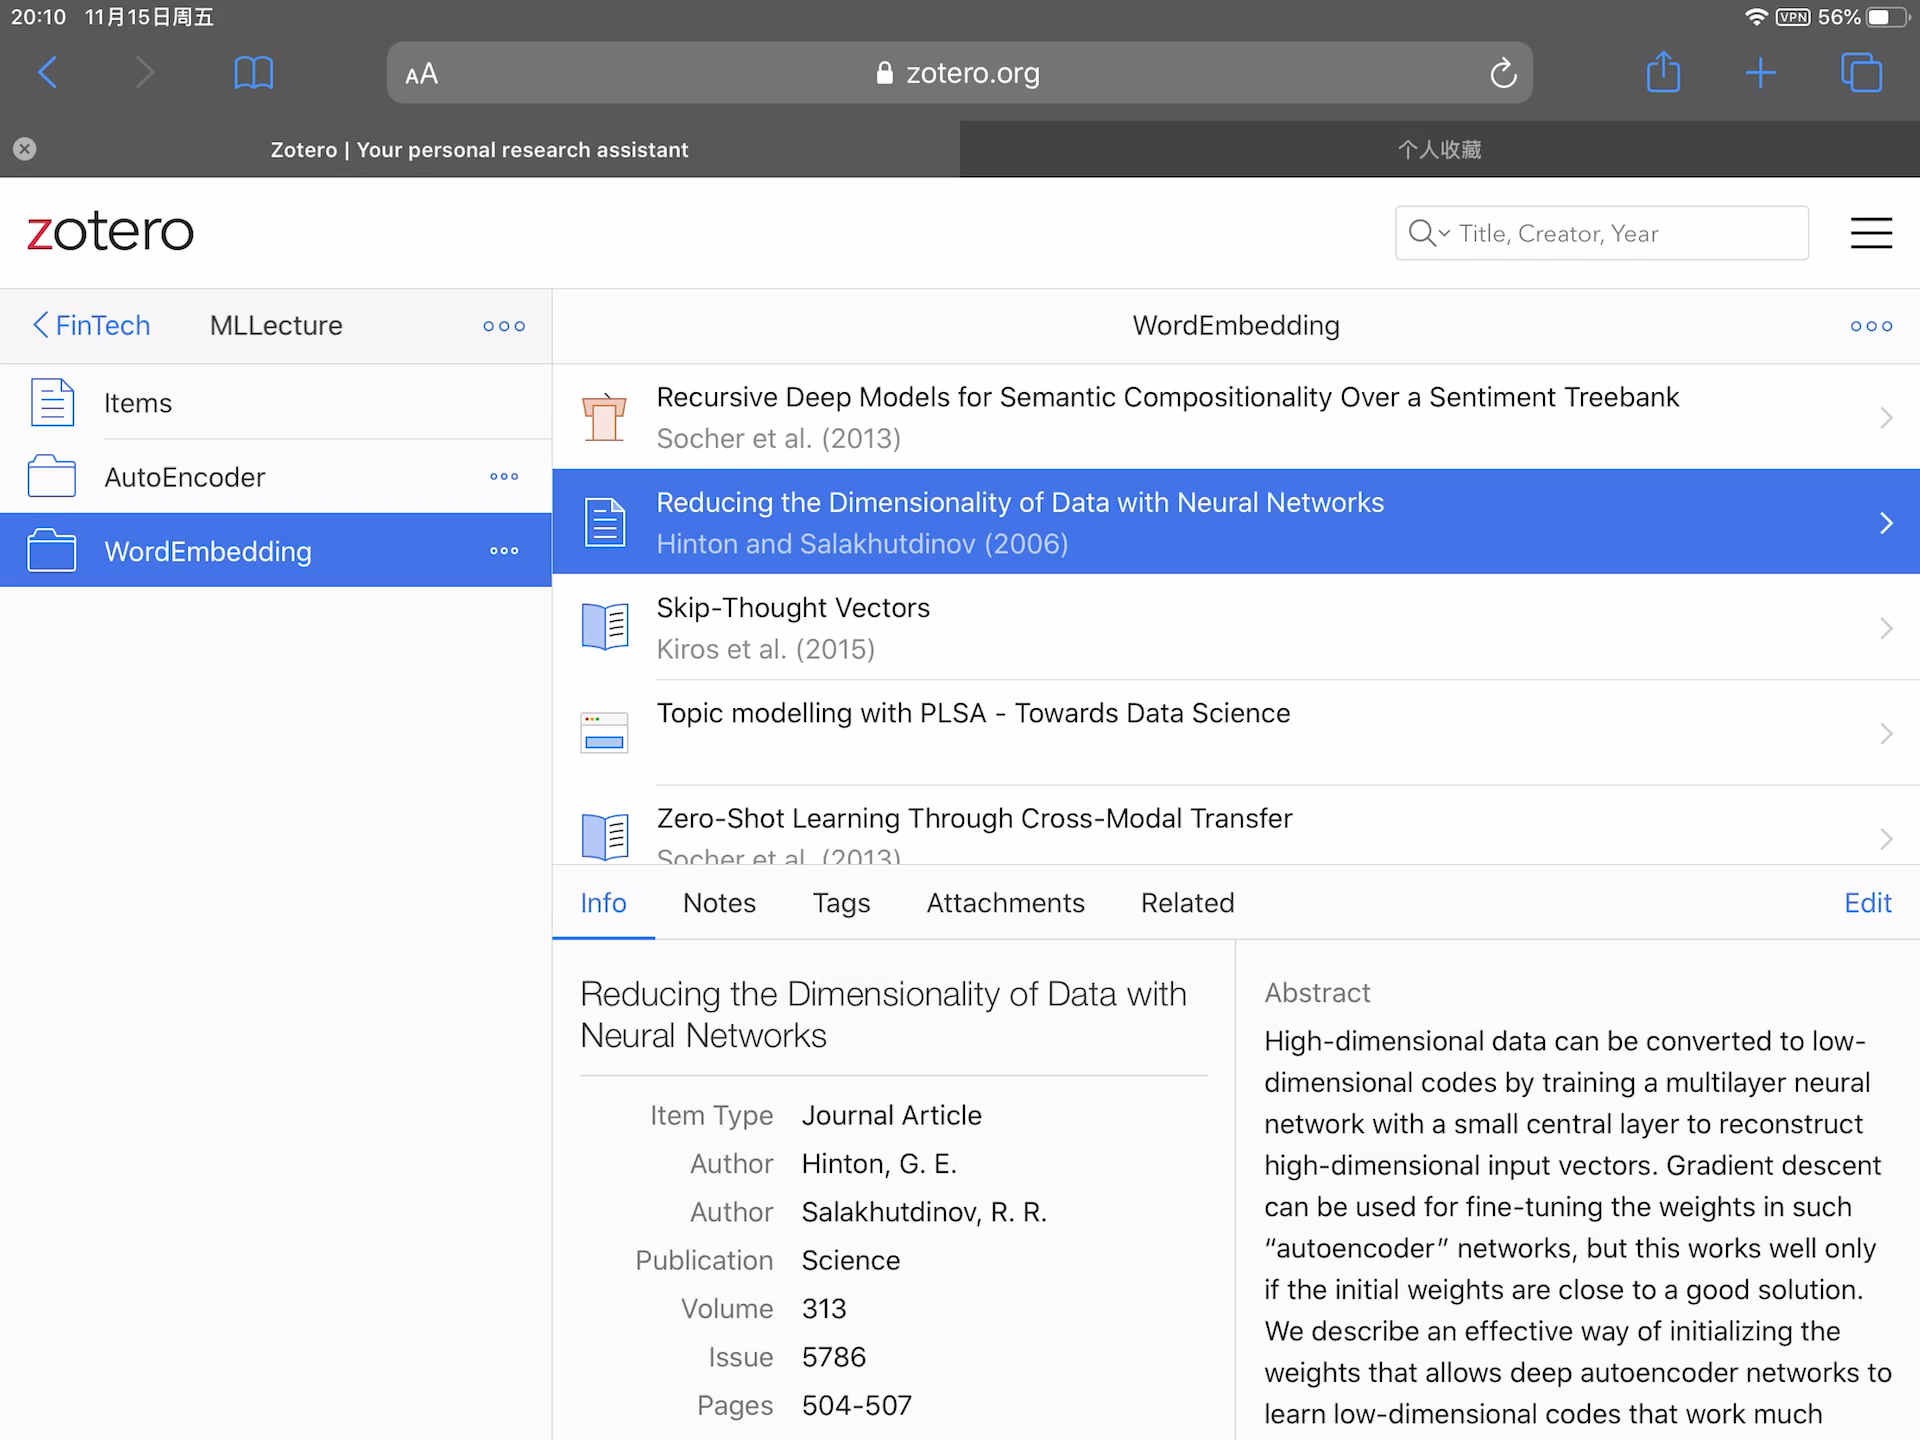Click the Edit button for article info
This screenshot has width=1920, height=1440.
[x=1869, y=903]
